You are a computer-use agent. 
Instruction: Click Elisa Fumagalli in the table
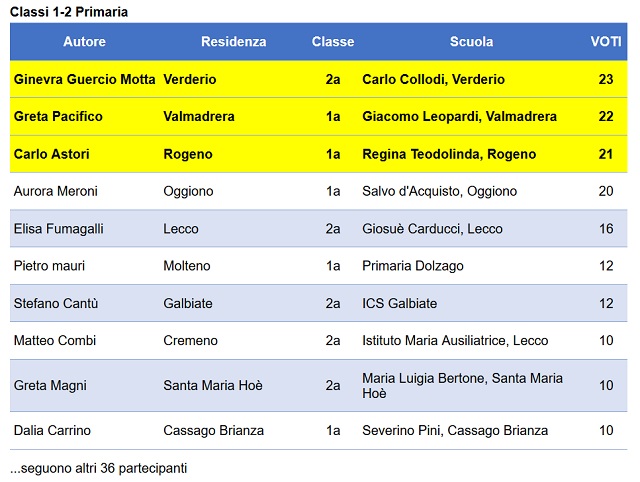click(58, 229)
